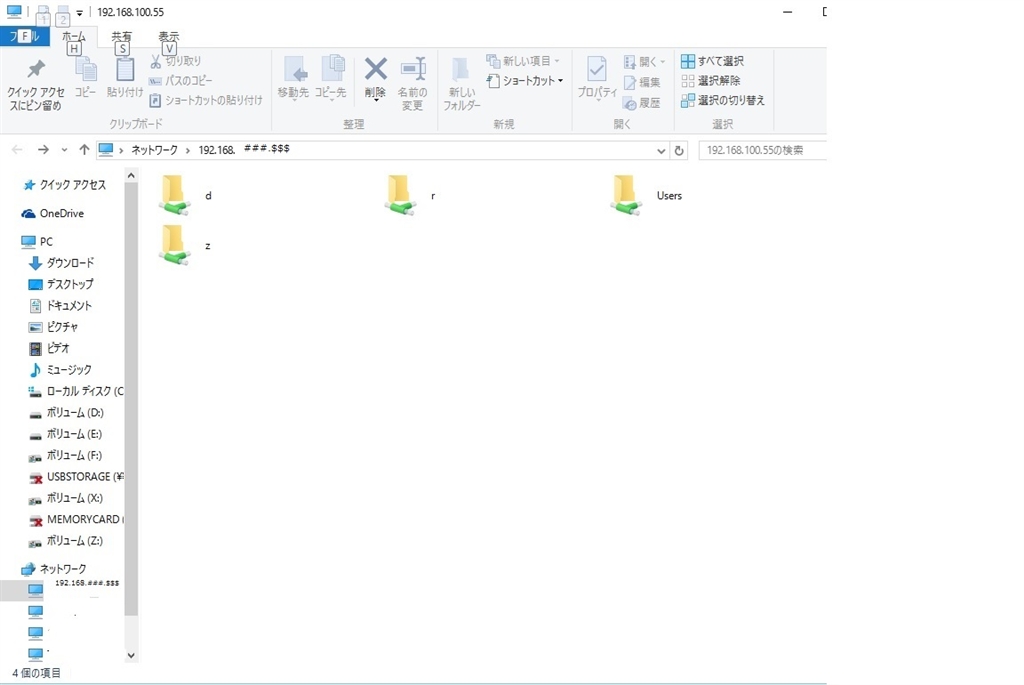1024x685 pixels.
Task: Click the 削除 (Delete) X icon
Action: click(376, 69)
